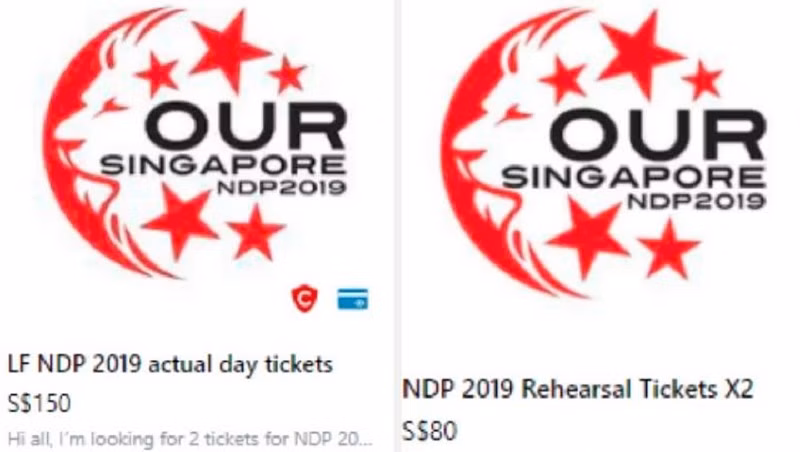Click the NDP2019 text in the left logo
The image size is (800, 452).
click(x=282, y=187)
